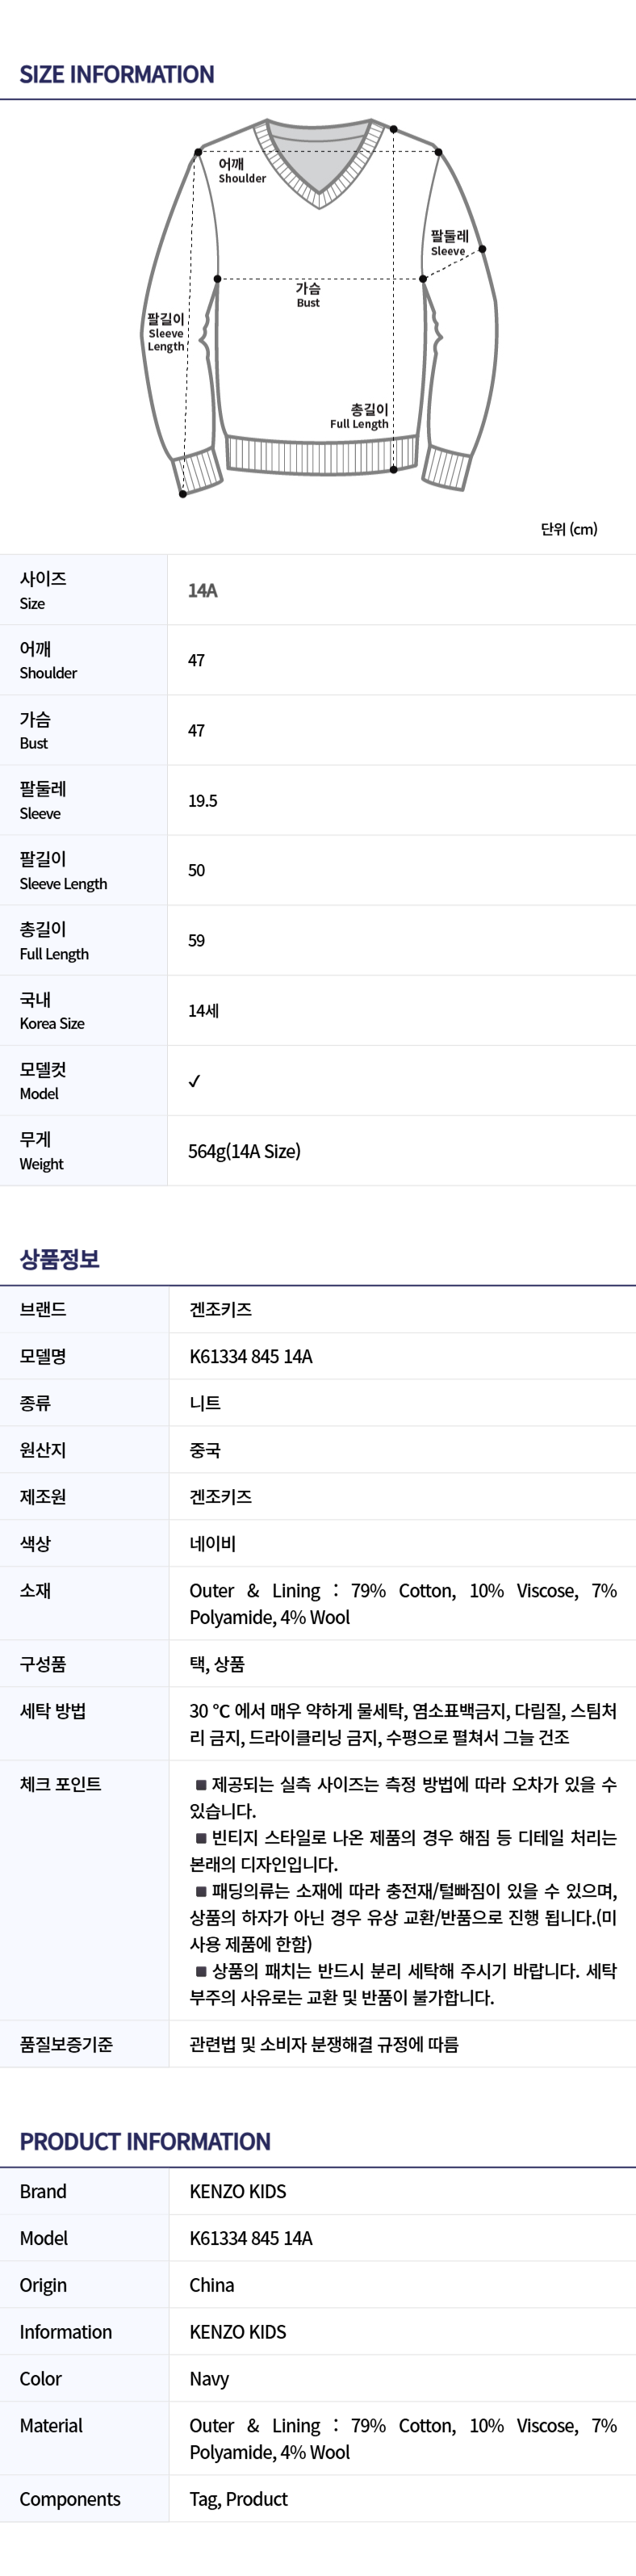
Task: Click the Korean 모델명 value K61334 845 14A
Action: coord(251,1356)
